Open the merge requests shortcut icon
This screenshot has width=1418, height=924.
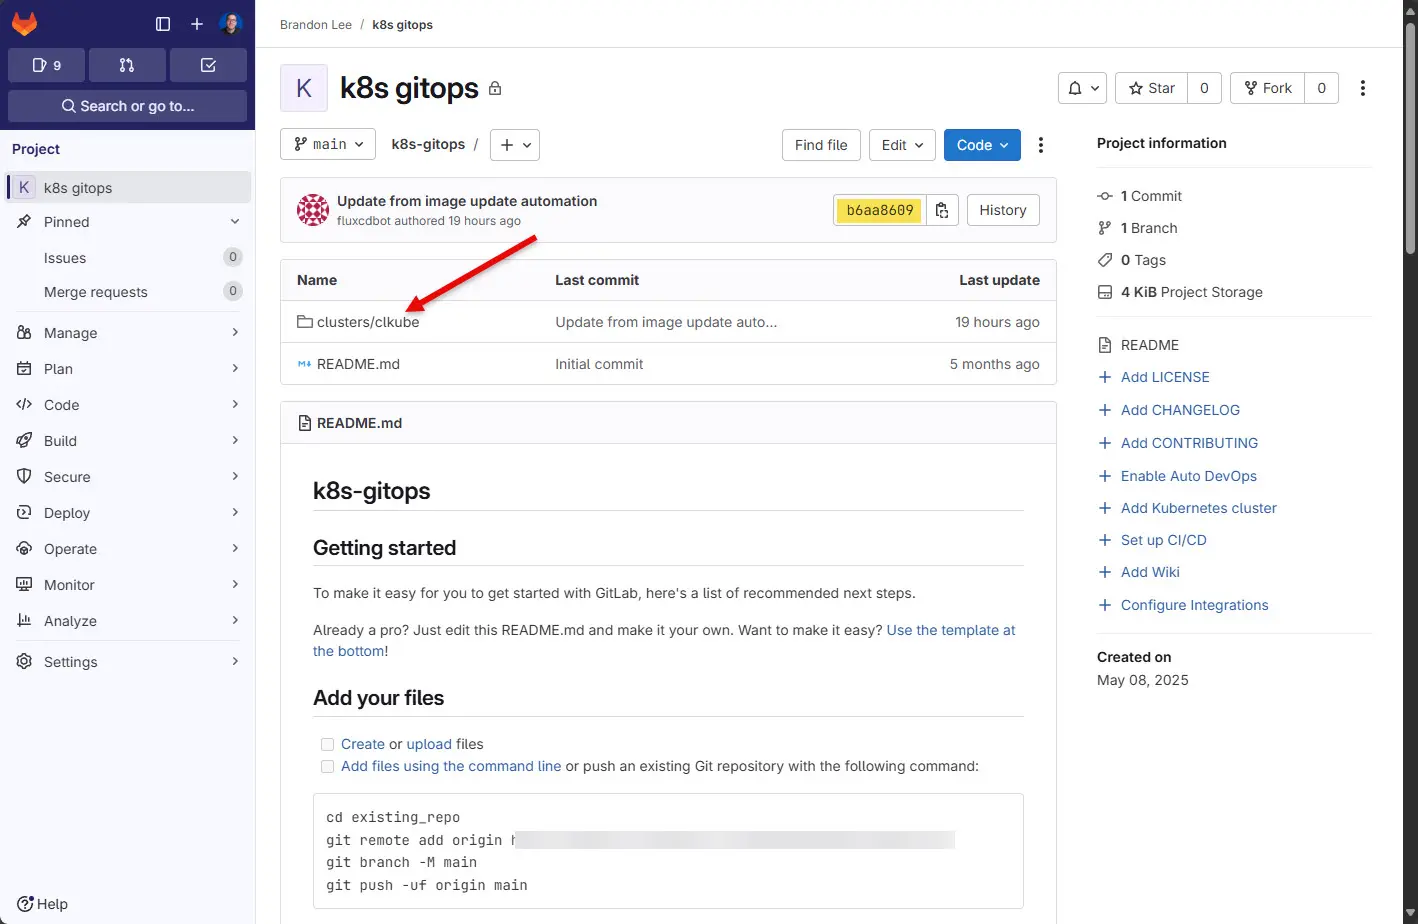click(x=127, y=65)
